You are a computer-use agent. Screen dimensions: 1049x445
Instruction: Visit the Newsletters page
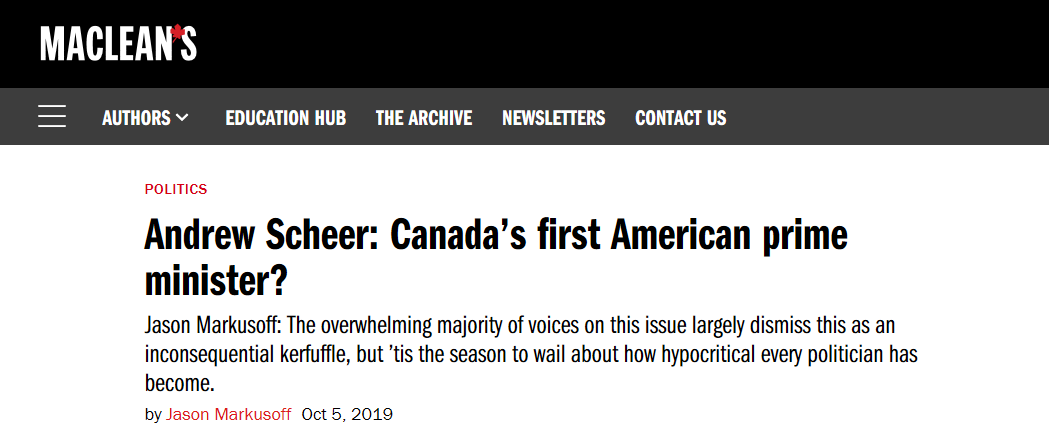point(553,118)
